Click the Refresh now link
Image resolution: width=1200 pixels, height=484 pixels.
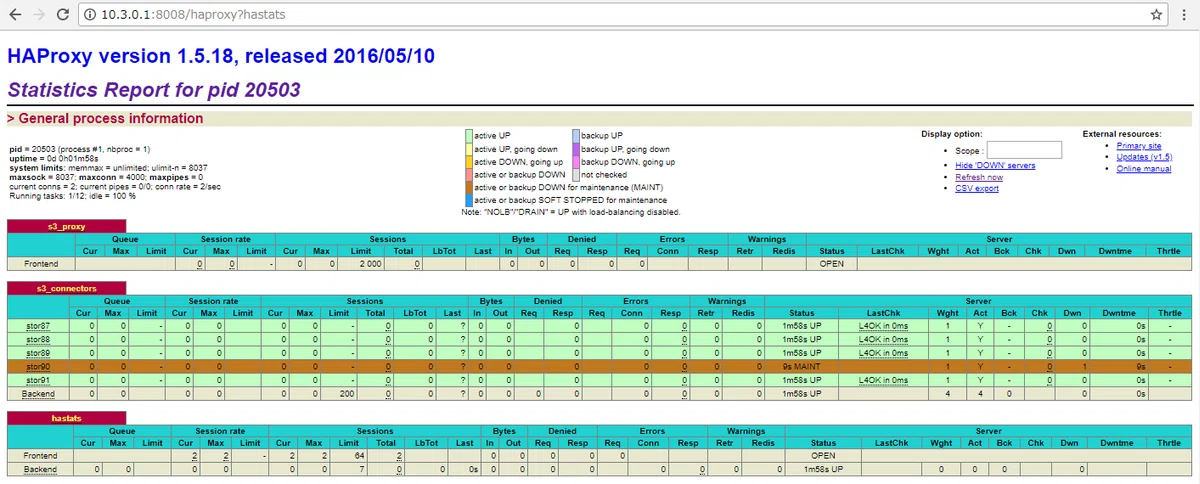pyautogui.click(x=978, y=177)
